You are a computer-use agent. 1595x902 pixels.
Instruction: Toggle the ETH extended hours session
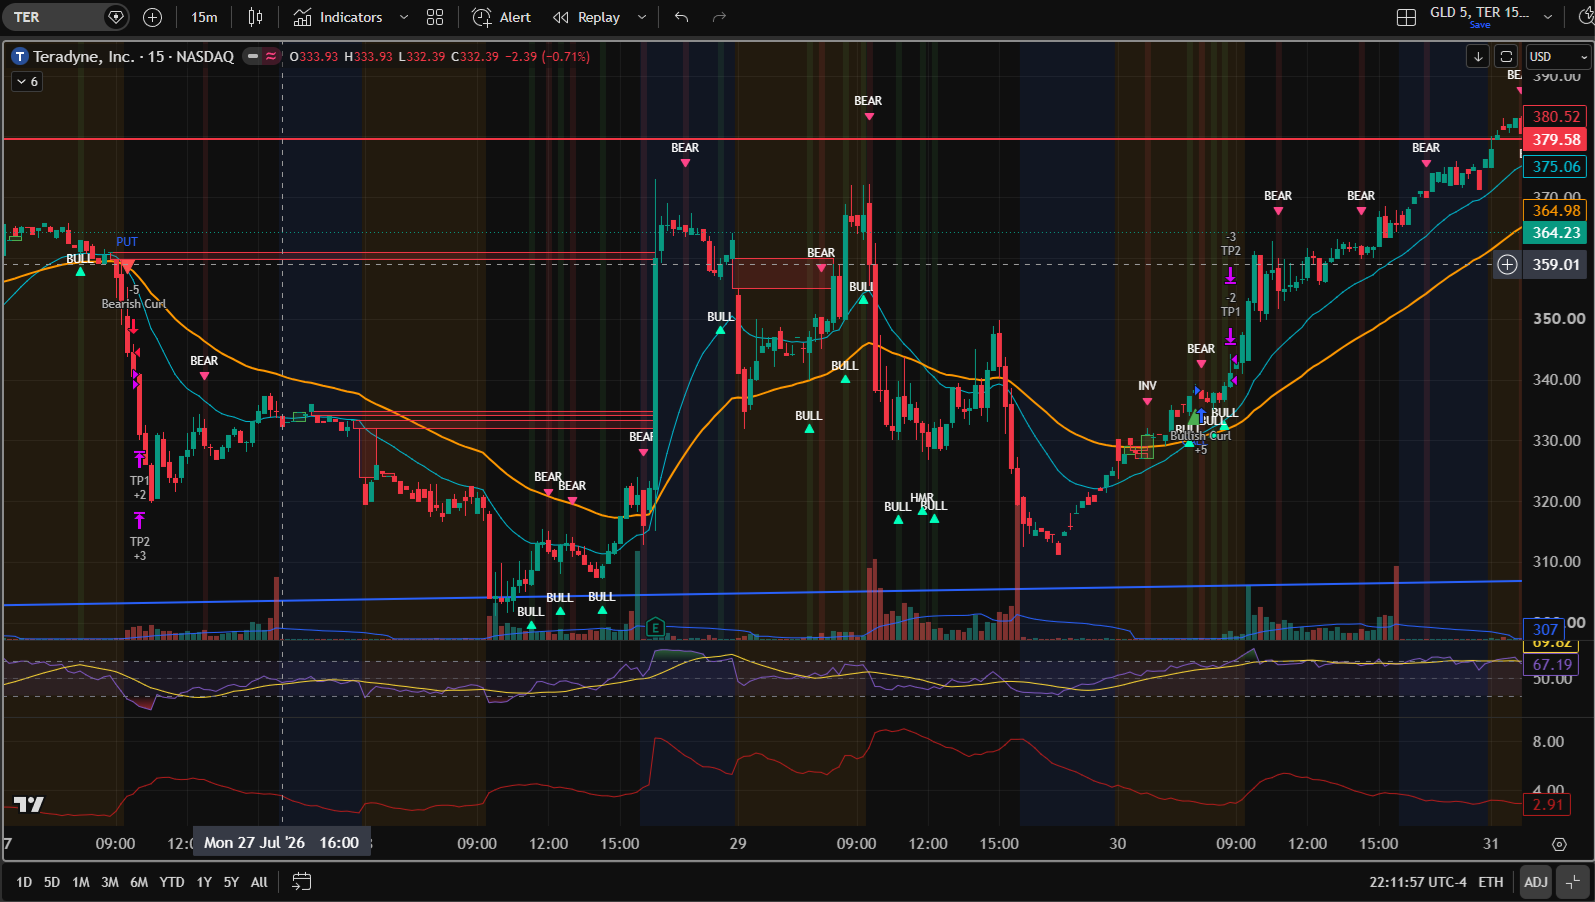1491,882
